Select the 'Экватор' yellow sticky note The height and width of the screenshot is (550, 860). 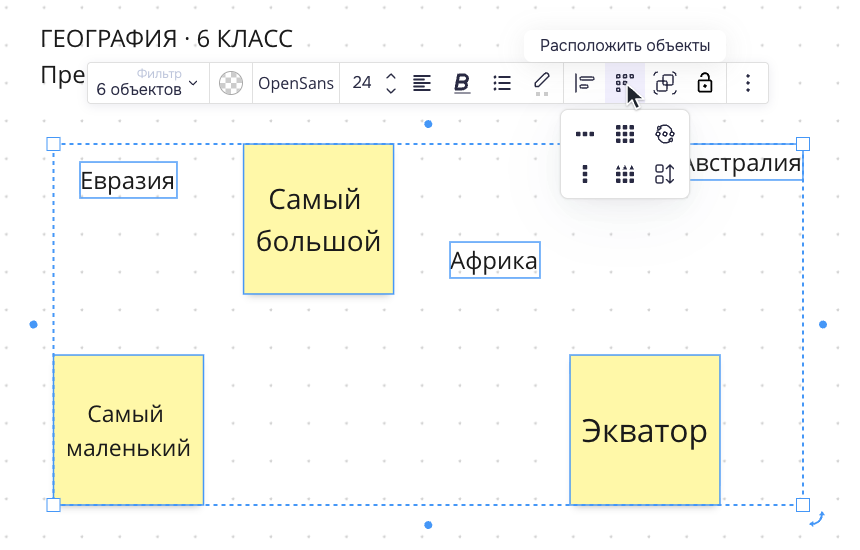[645, 430]
